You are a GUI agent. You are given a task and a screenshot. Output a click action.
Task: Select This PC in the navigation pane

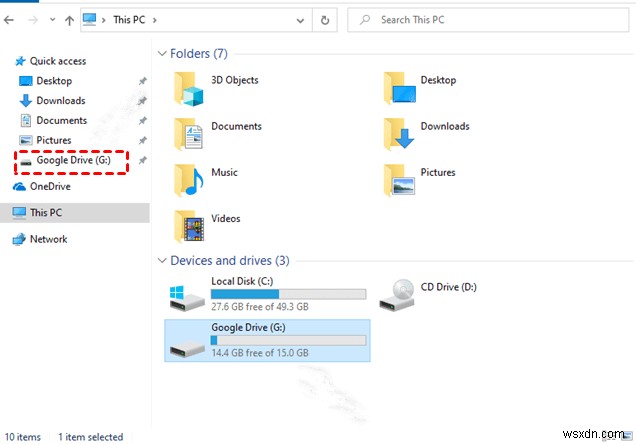pyautogui.click(x=75, y=212)
